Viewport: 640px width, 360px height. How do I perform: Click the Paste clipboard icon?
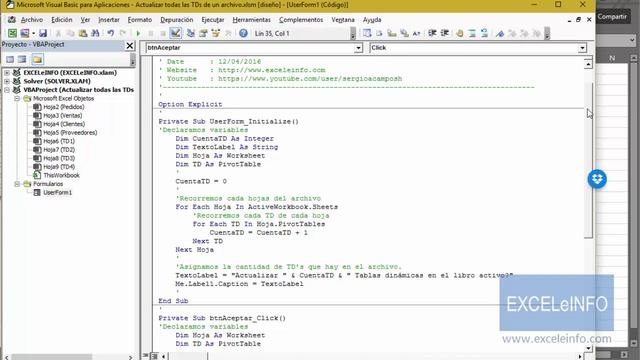pyautogui.click(x=83, y=33)
